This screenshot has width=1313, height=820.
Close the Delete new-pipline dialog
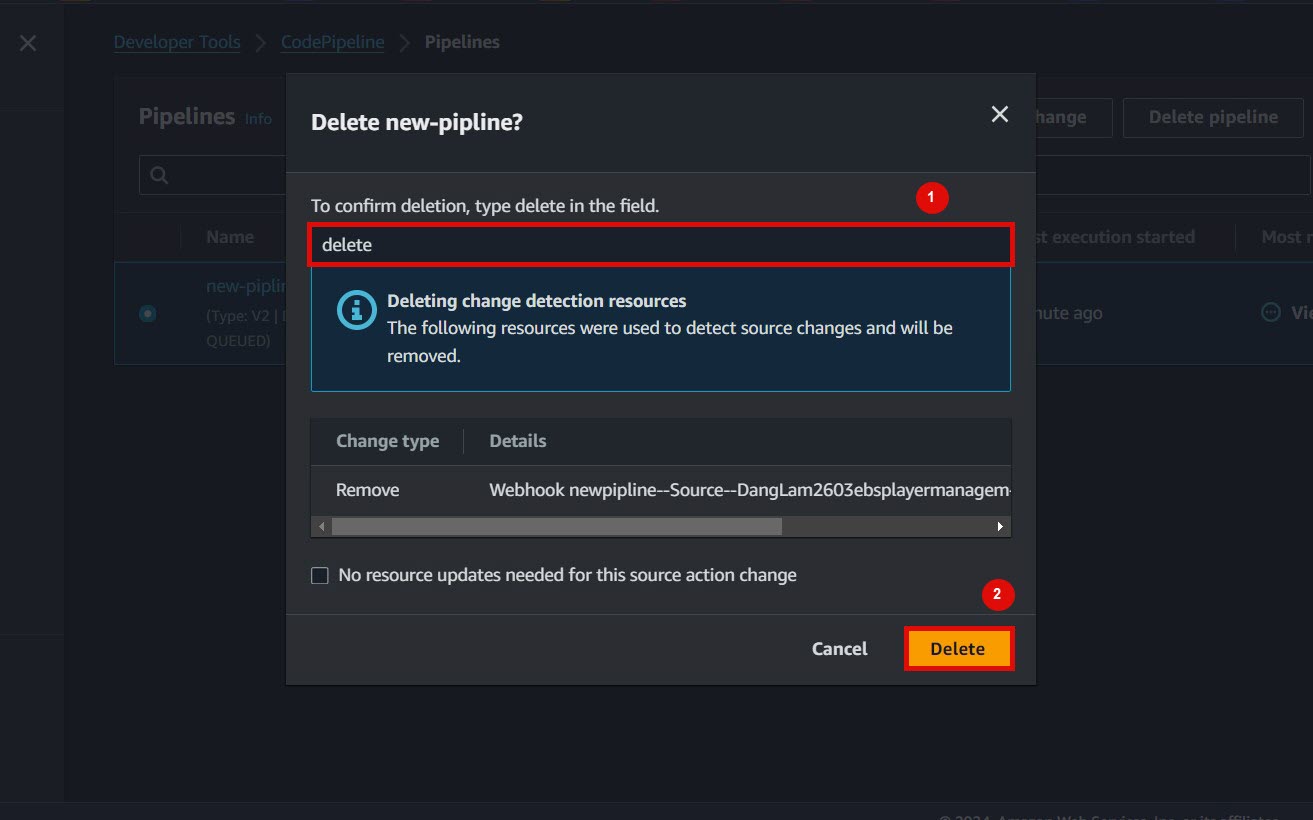[x=999, y=115]
